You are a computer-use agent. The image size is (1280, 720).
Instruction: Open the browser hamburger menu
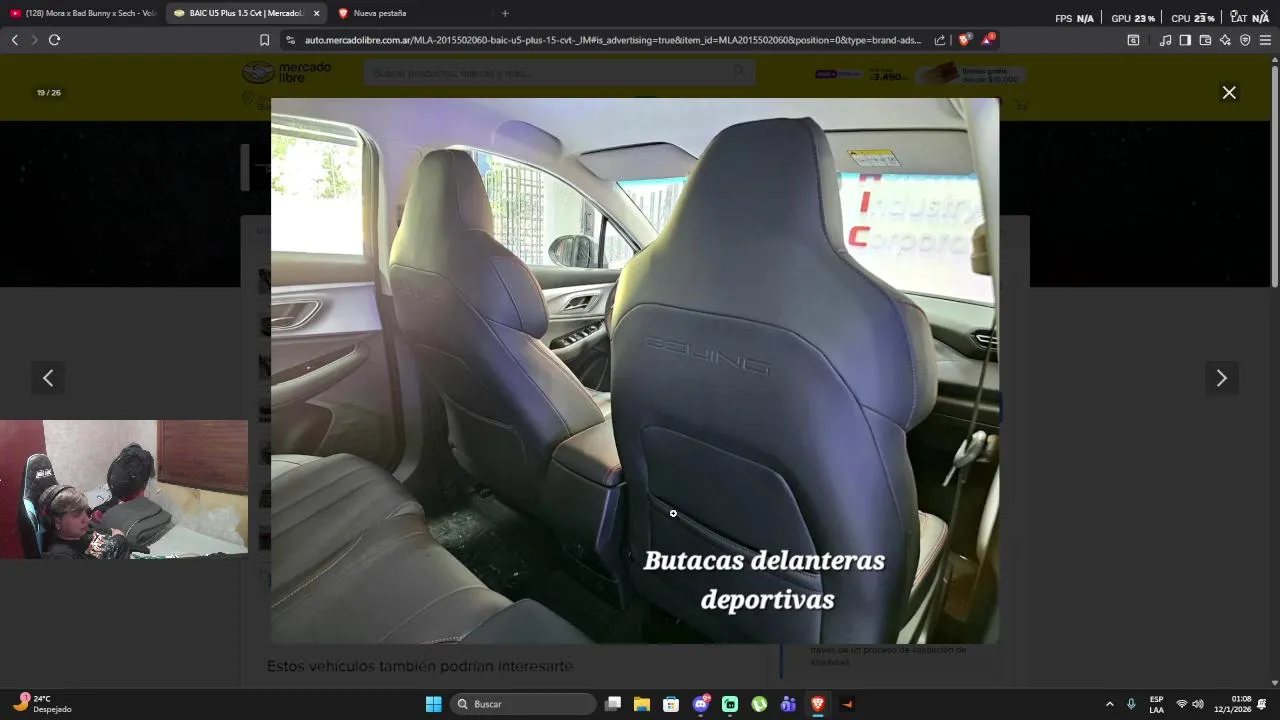(1265, 40)
